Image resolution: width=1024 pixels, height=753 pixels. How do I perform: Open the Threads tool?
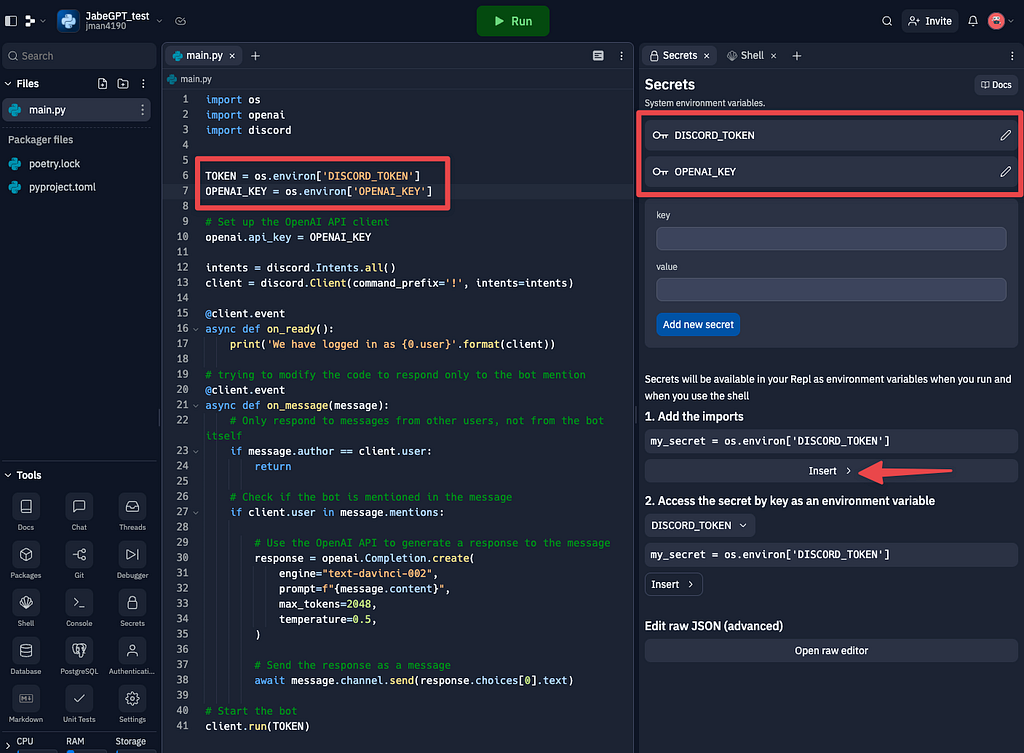tap(132, 513)
